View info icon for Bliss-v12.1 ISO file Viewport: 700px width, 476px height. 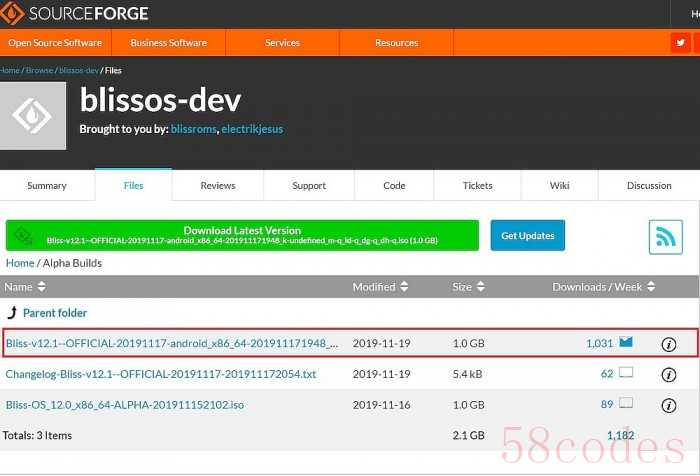point(669,344)
